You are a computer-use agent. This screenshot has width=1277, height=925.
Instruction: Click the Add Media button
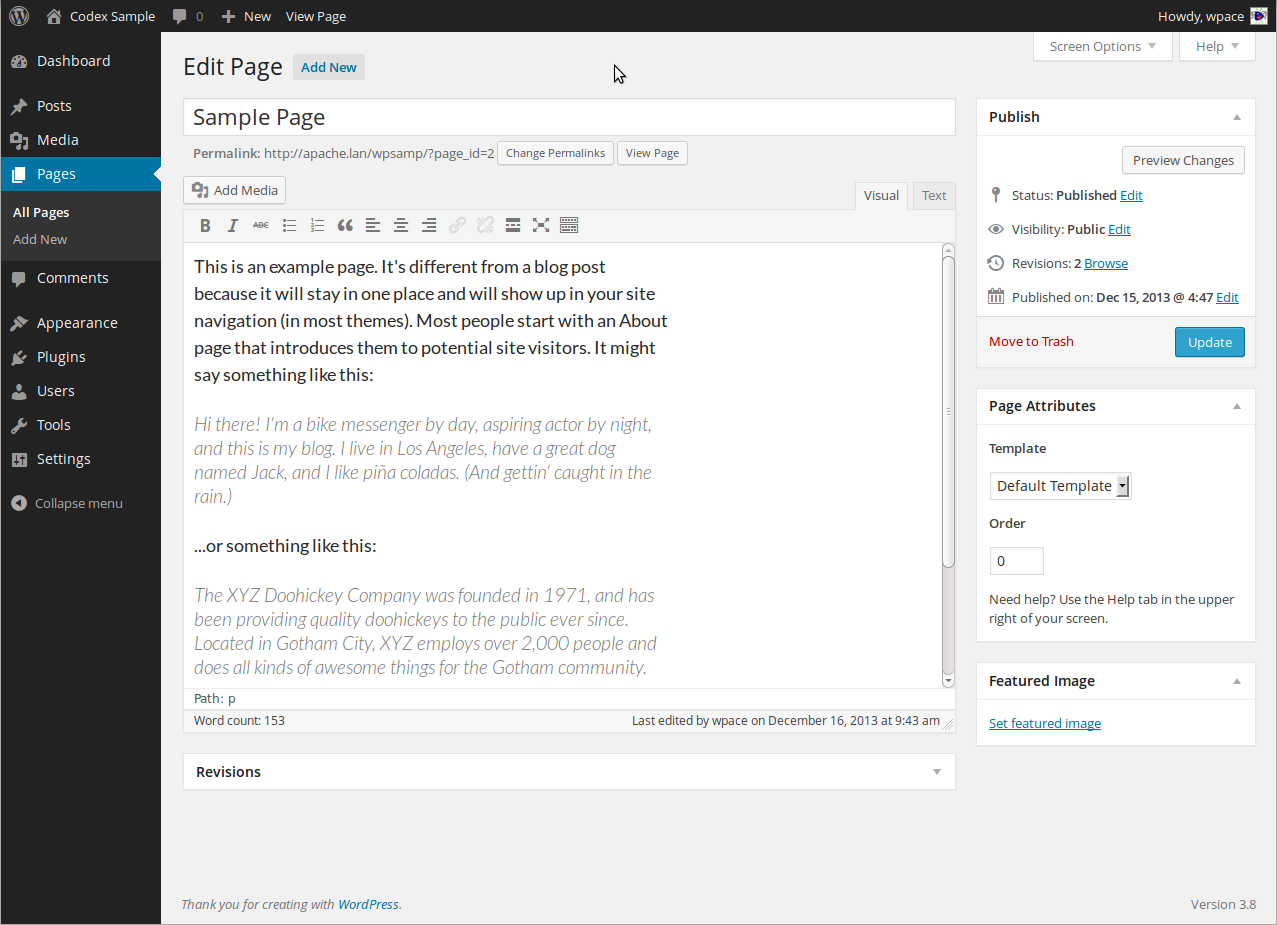click(235, 190)
